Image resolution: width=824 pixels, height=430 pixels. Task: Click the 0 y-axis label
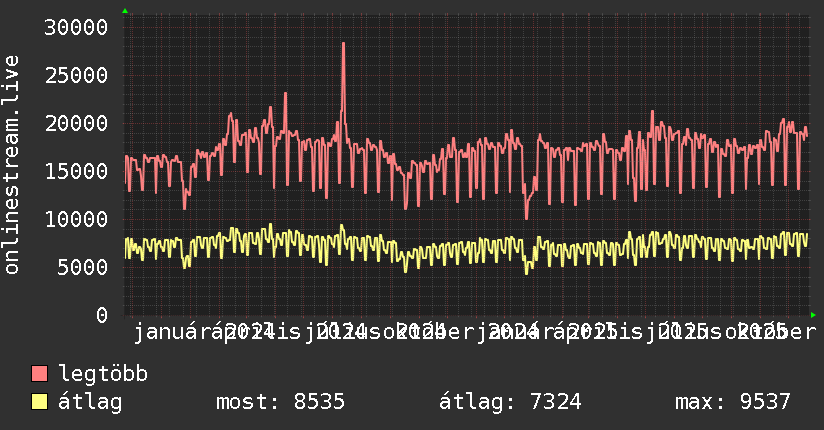coord(102,315)
